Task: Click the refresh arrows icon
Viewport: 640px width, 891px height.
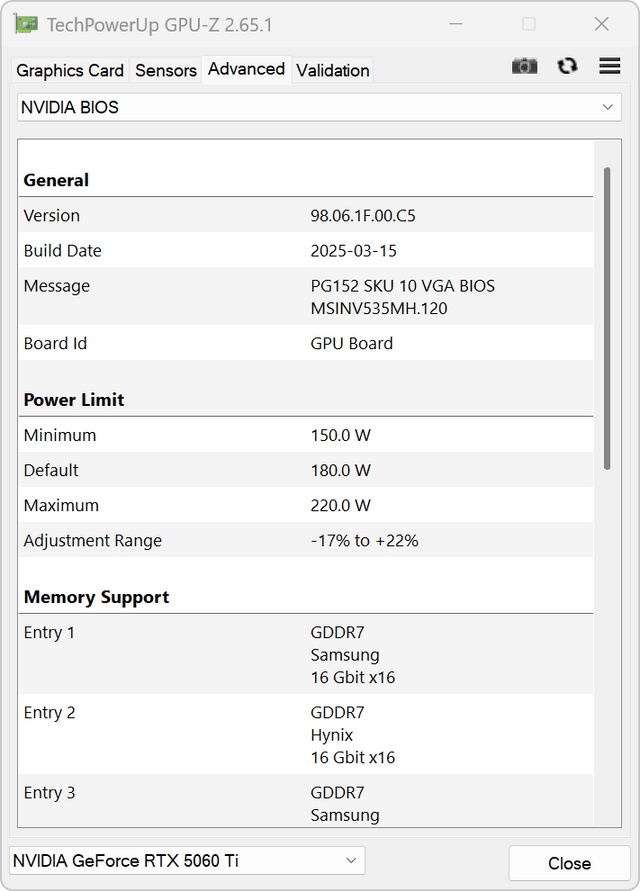Action: [x=567, y=66]
